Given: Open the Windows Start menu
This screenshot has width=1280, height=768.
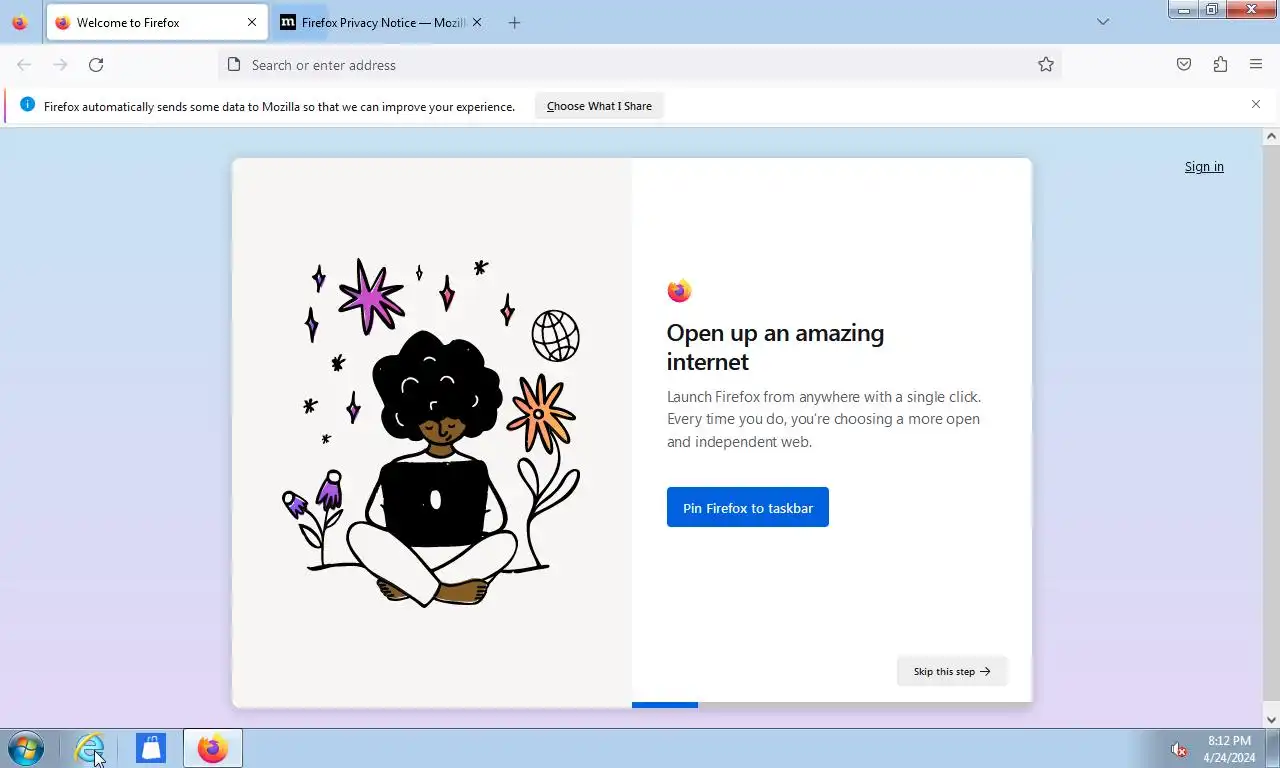Looking at the screenshot, I should 25,748.
